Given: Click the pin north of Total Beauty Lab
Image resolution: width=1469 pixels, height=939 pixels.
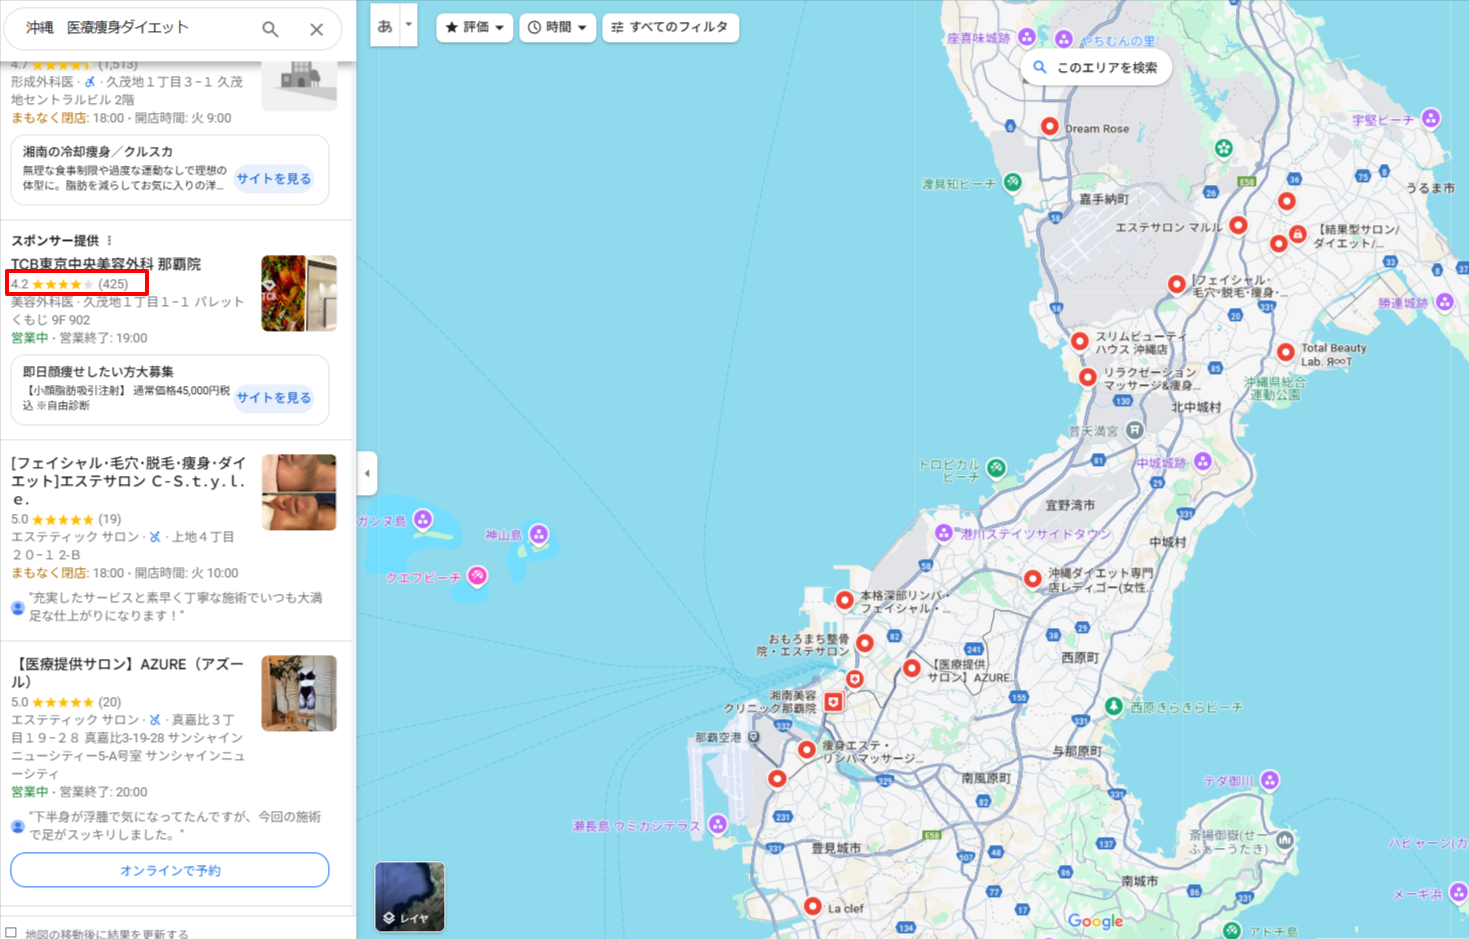Looking at the screenshot, I should click(1286, 201).
